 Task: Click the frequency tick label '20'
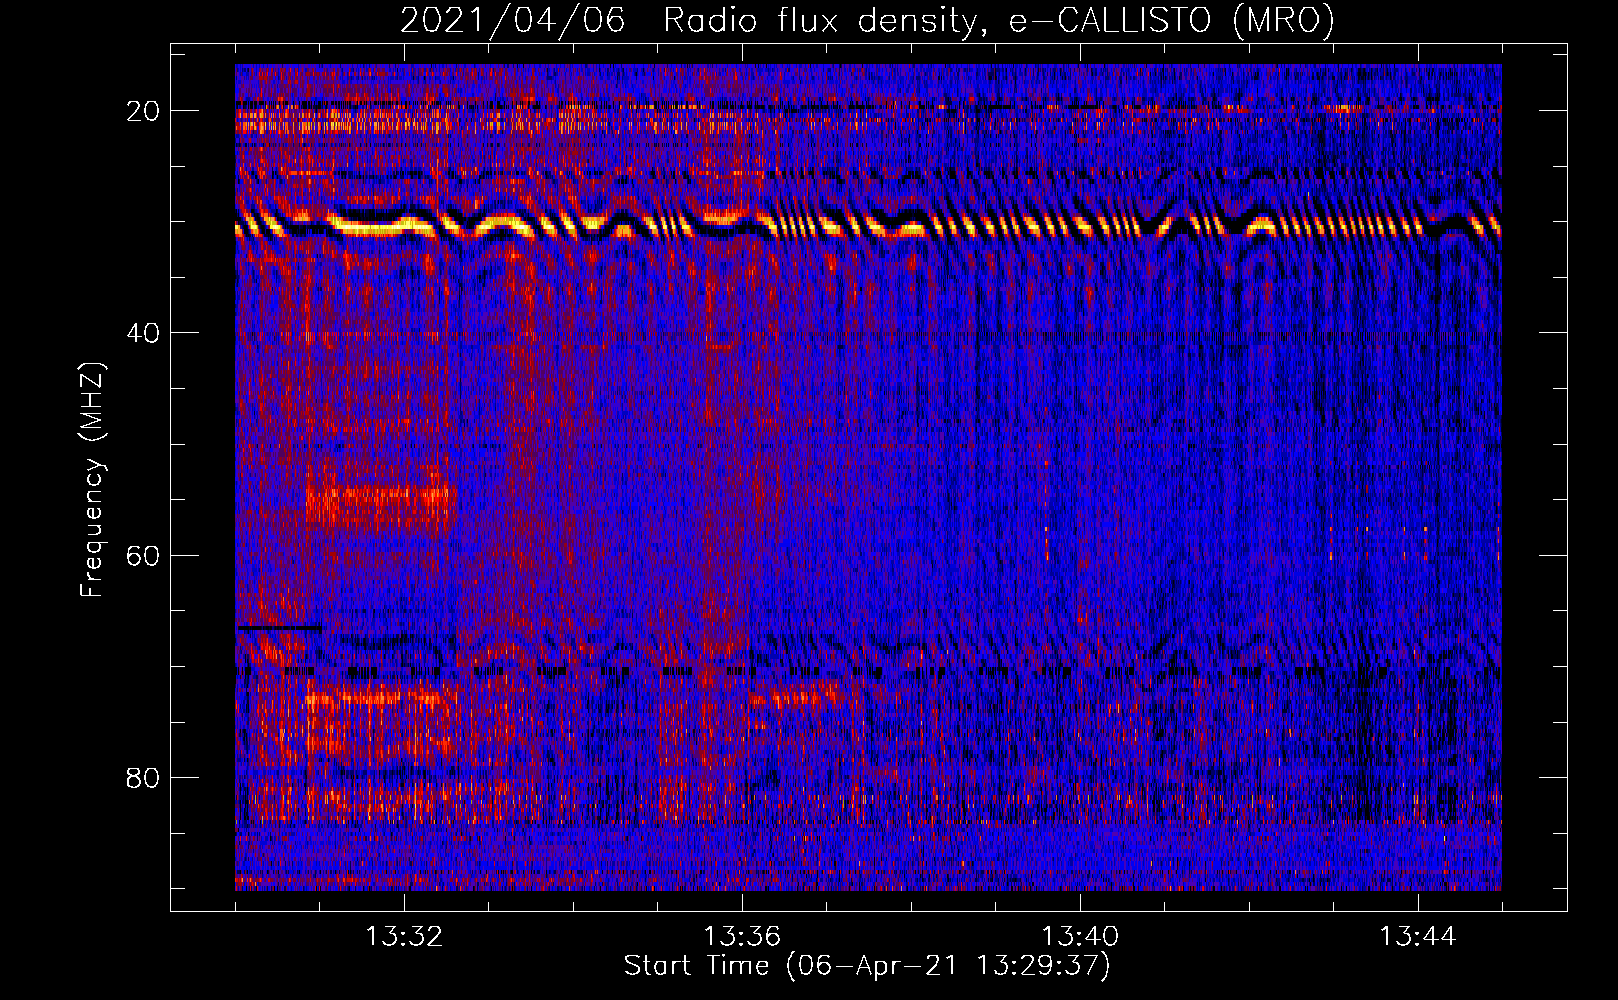tap(144, 111)
